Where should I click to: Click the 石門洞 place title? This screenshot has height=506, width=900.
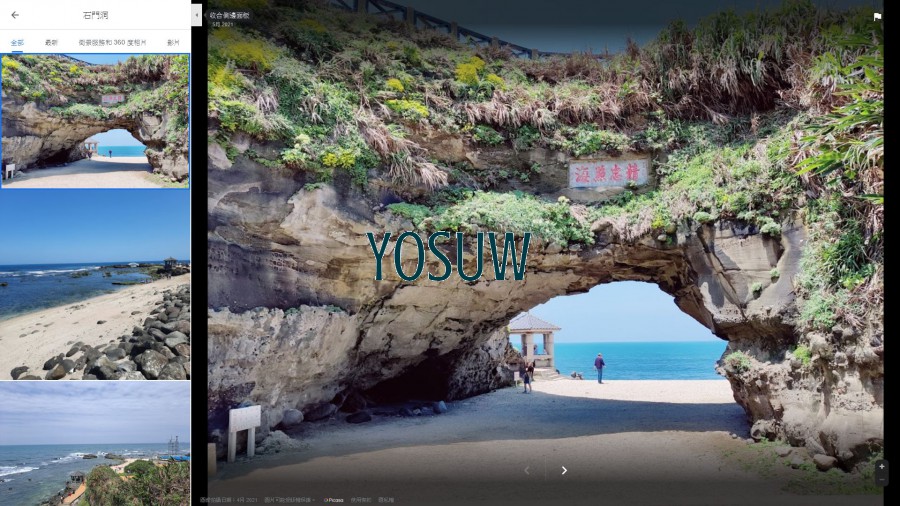pyautogui.click(x=95, y=15)
